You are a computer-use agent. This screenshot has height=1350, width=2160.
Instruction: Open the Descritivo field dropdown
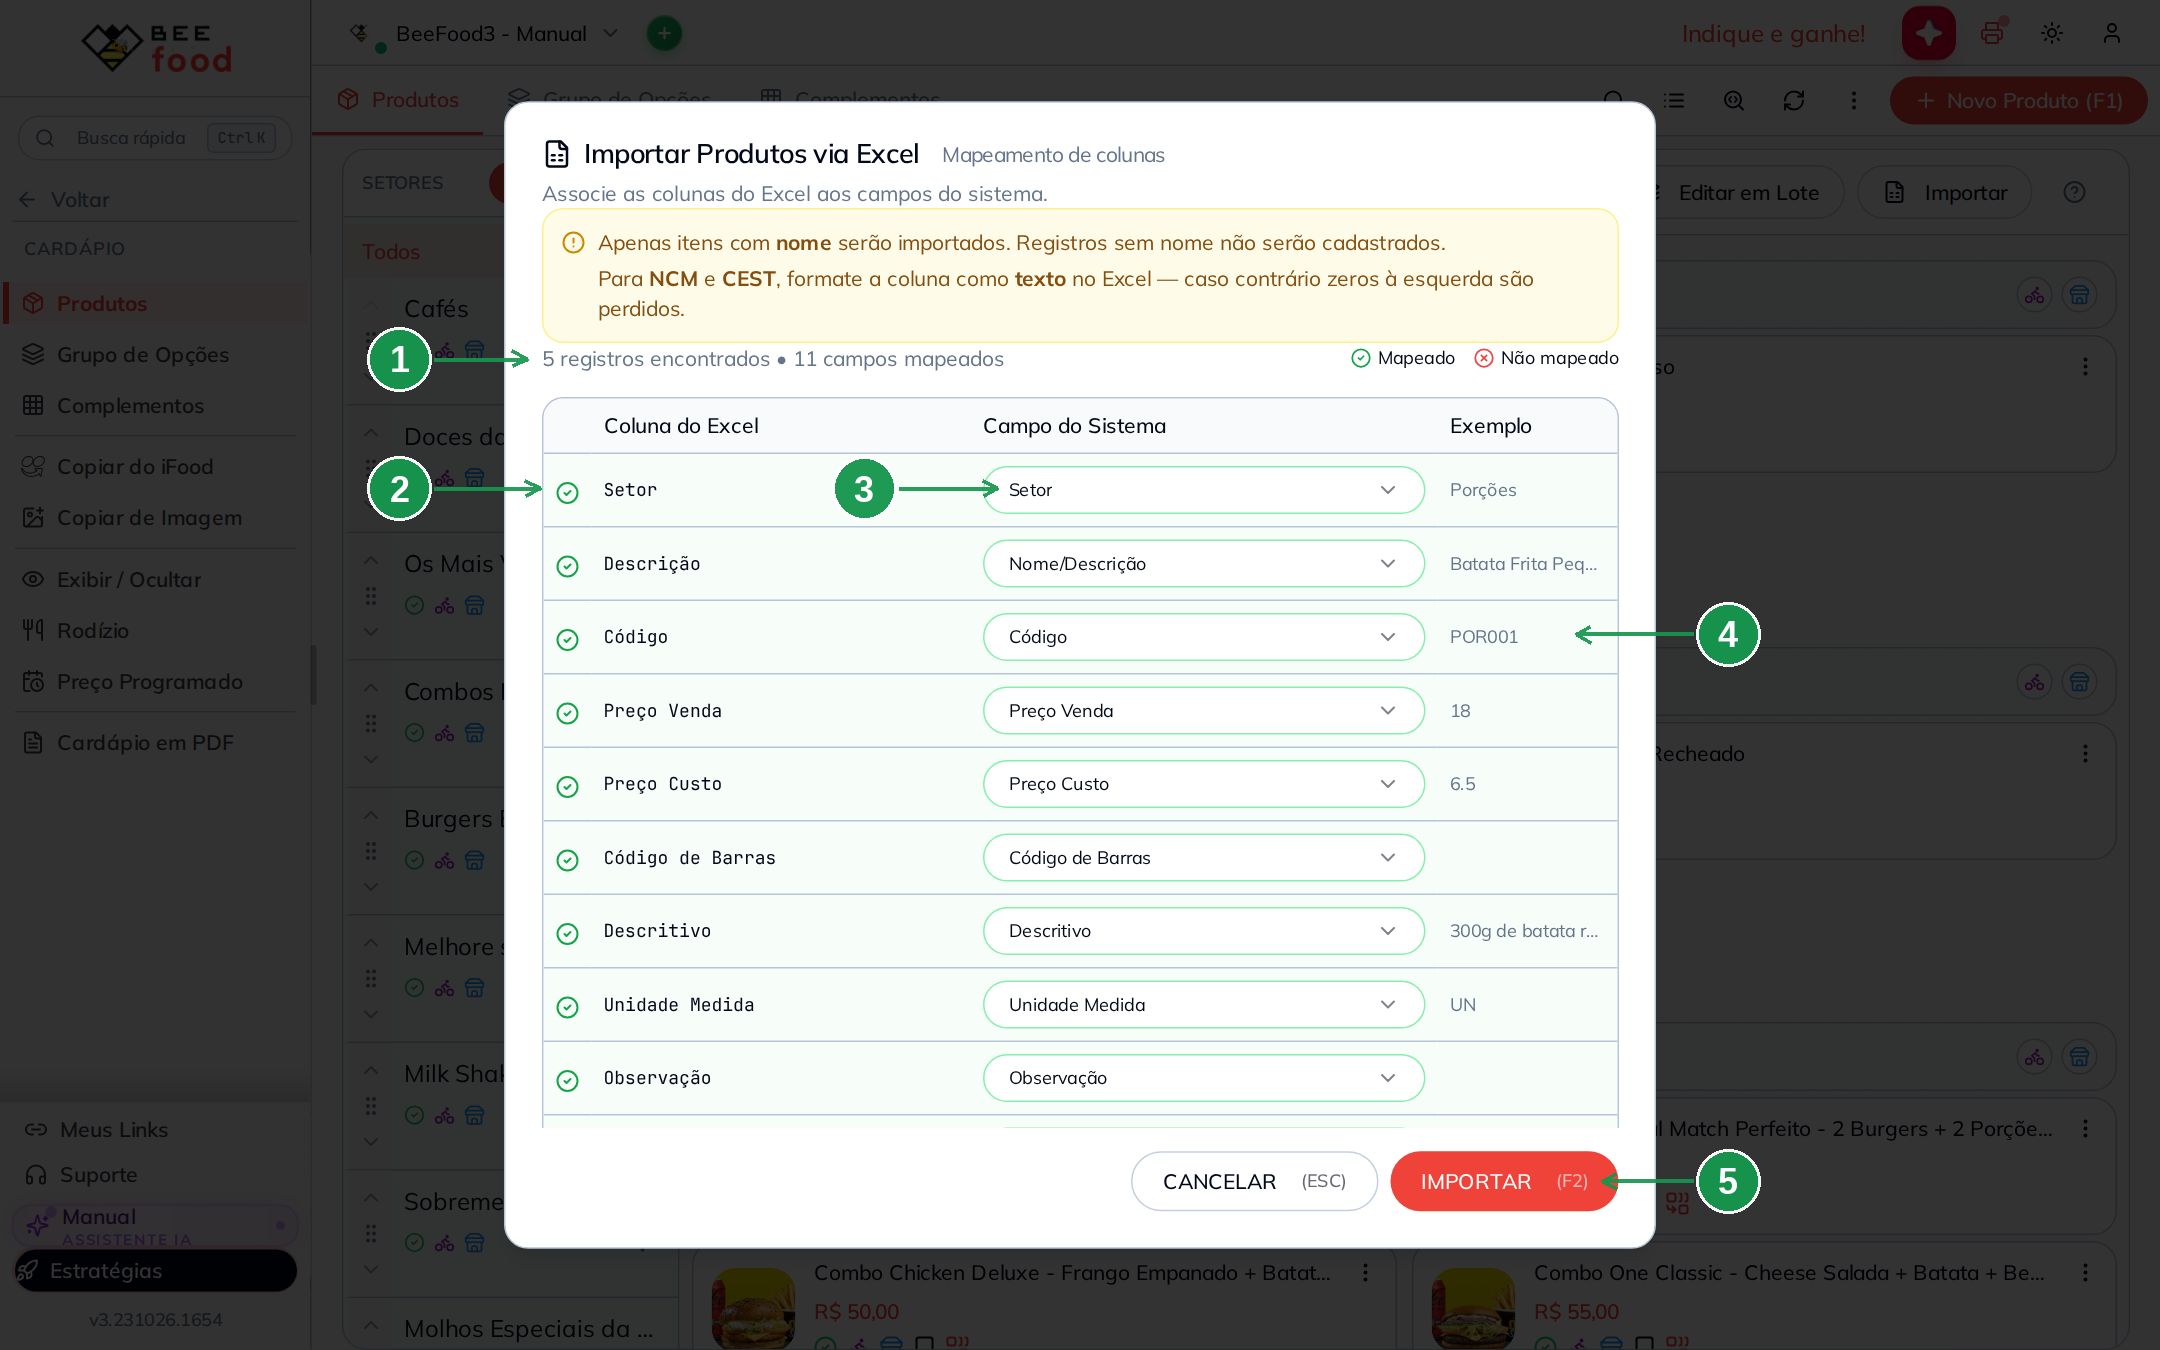[x=1203, y=931]
